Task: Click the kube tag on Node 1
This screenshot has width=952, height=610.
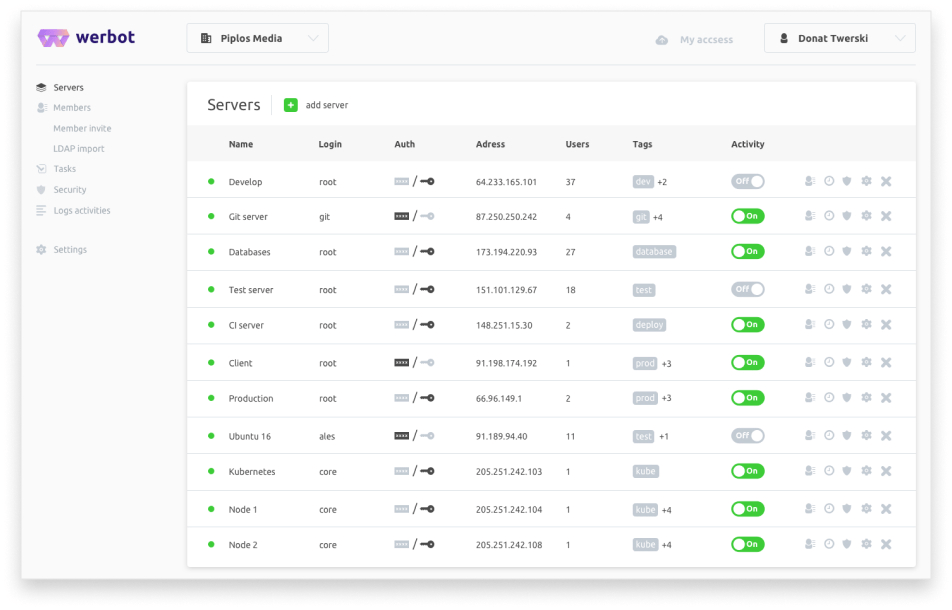Action: (x=645, y=508)
